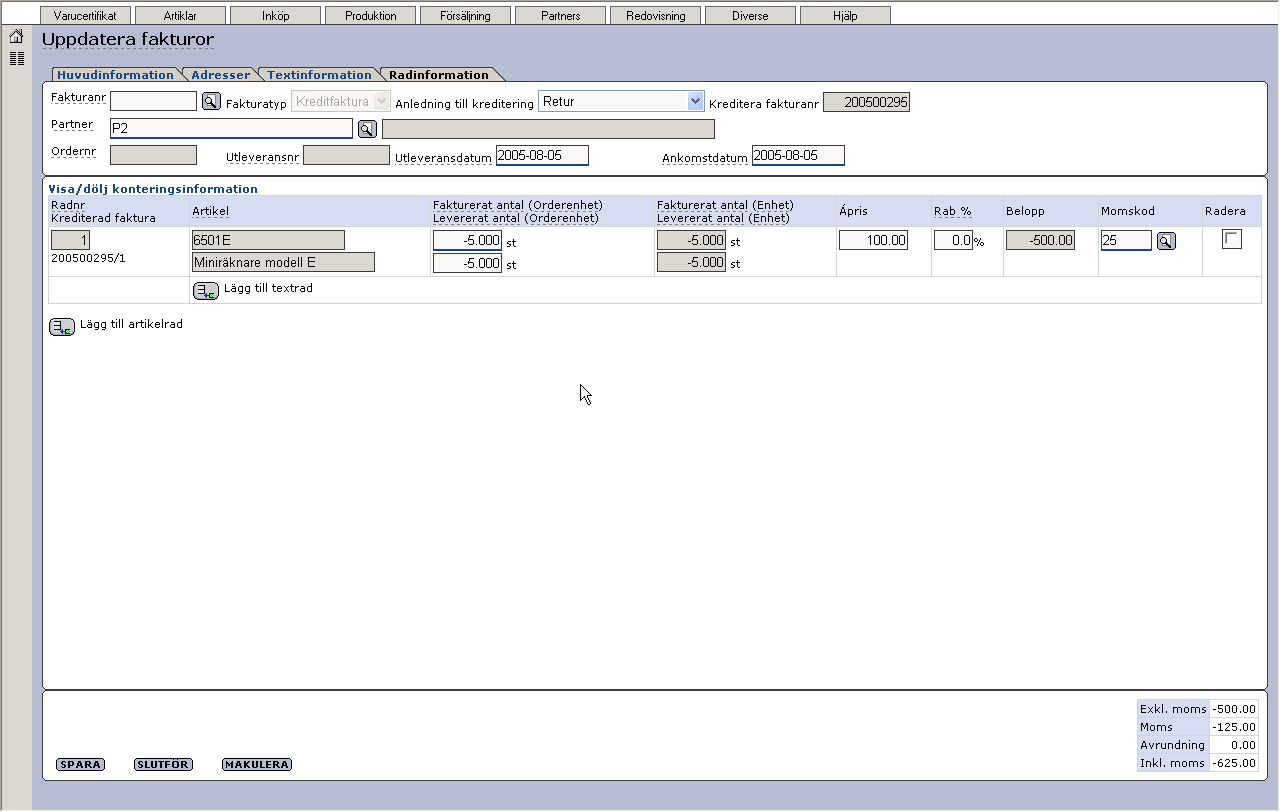
Task: Open the Partners menu
Action: (x=560, y=16)
